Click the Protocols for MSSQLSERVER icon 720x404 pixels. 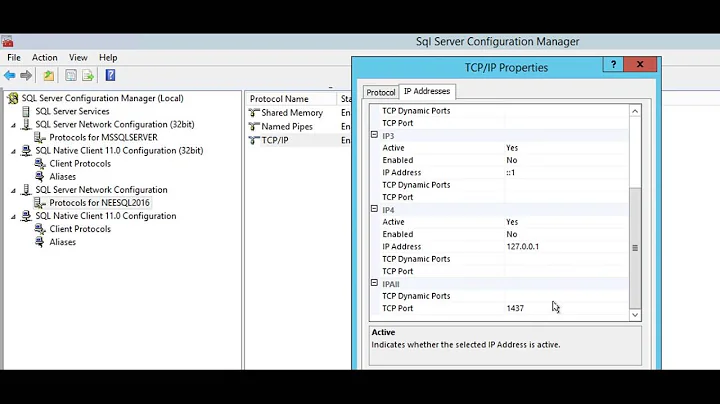point(40,138)
